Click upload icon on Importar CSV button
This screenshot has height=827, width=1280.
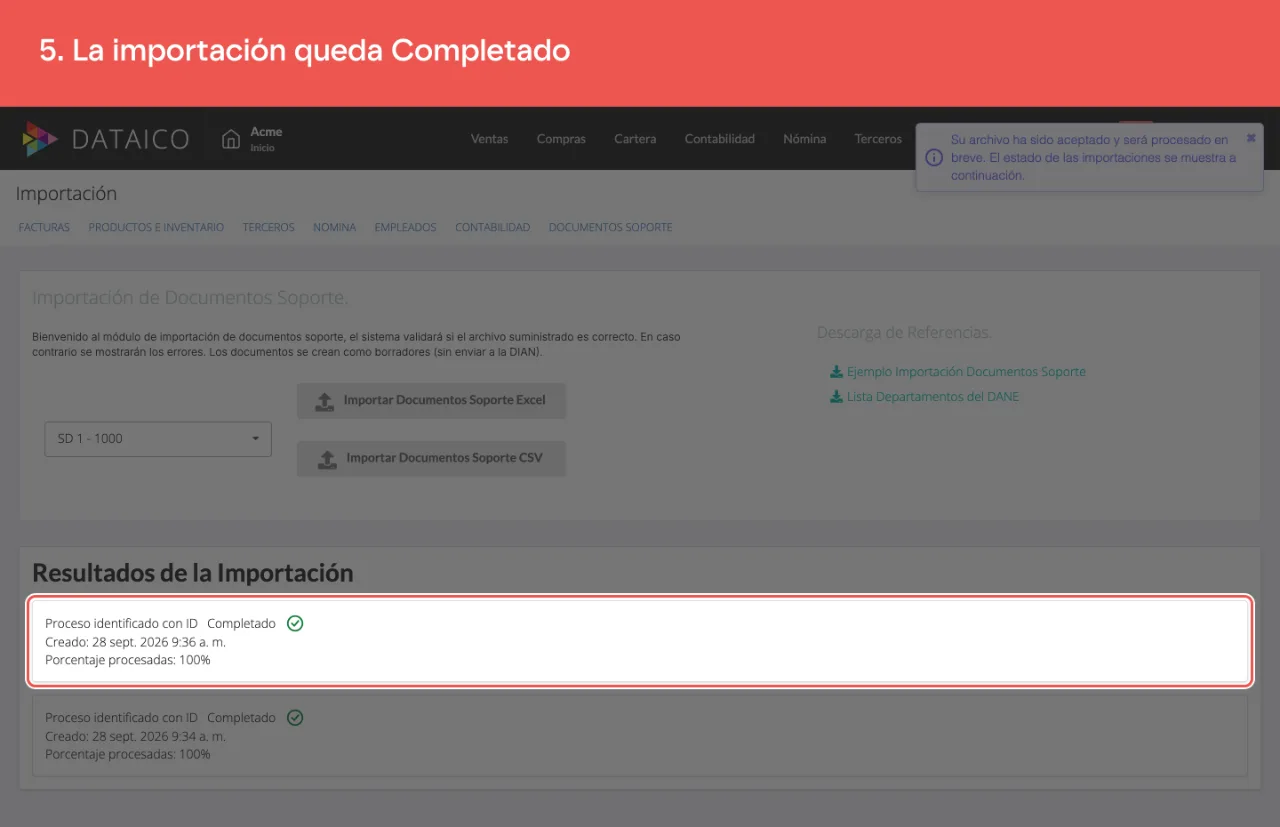pyautogui.click(x=327, y=459)
